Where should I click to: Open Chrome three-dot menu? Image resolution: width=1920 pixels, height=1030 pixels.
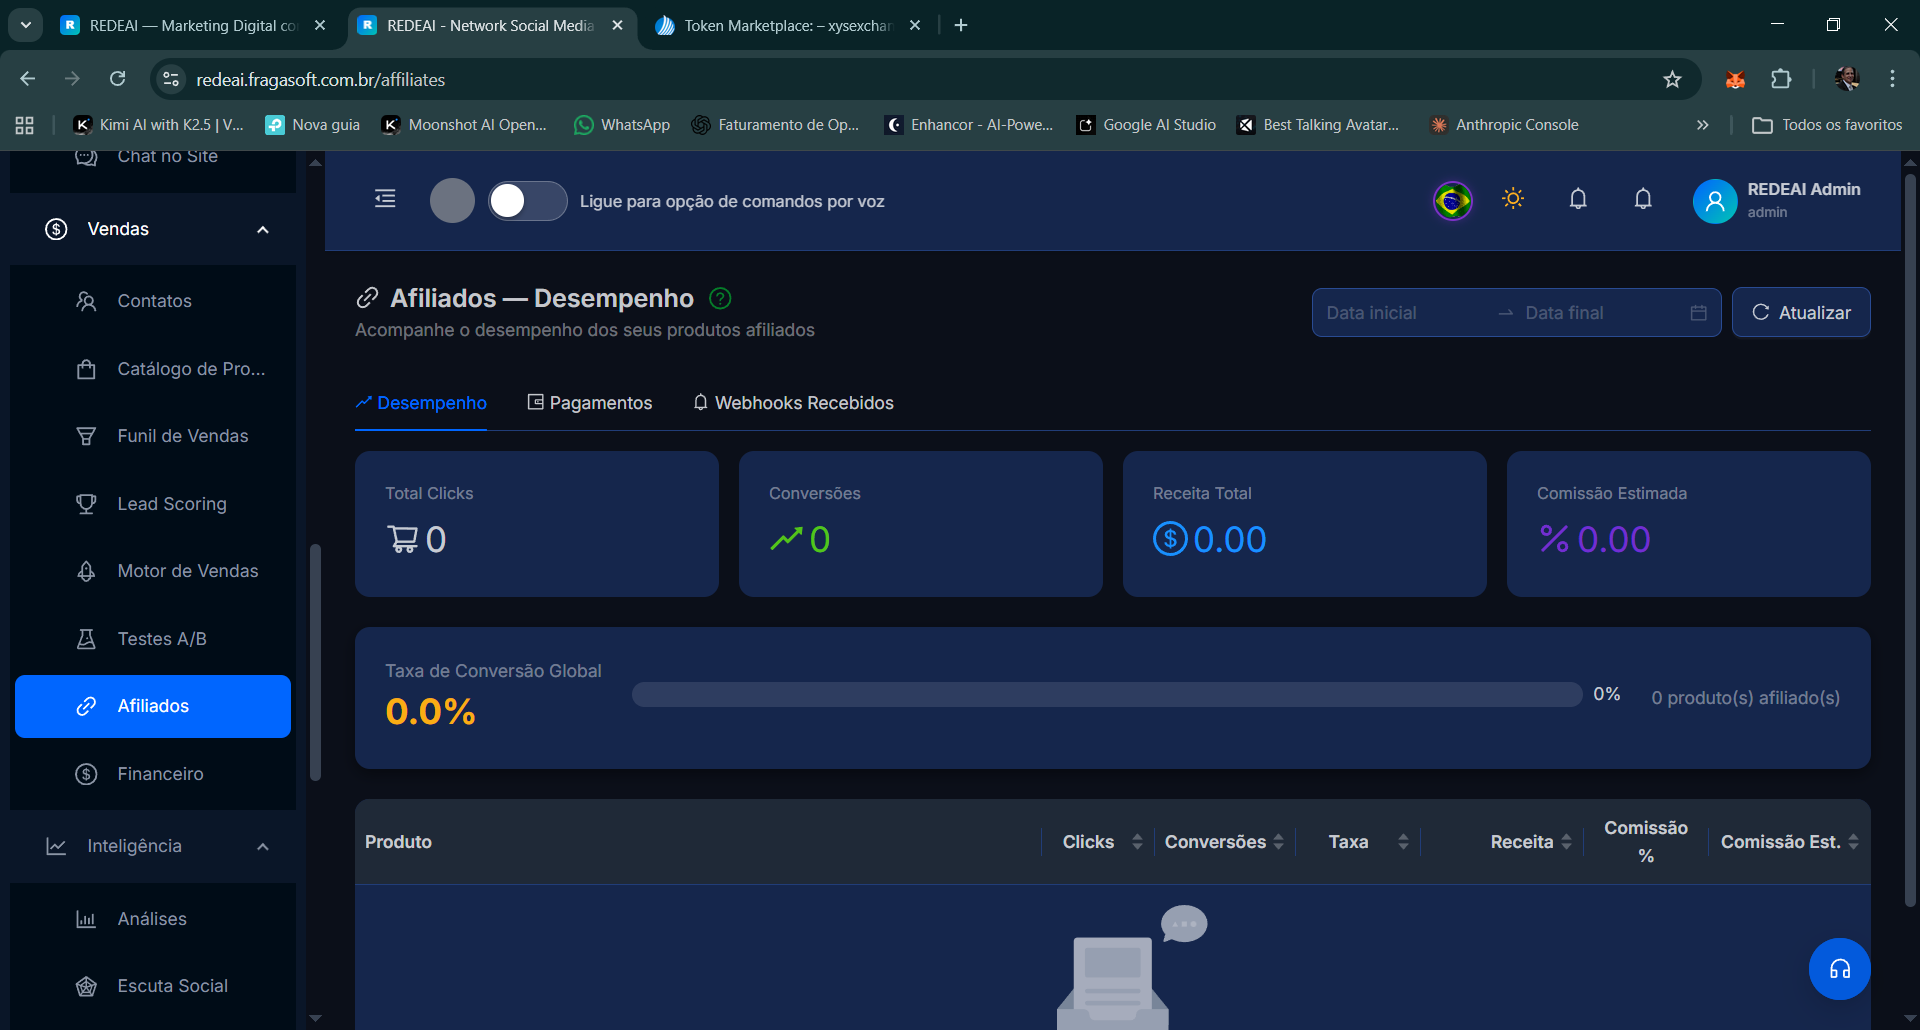pos(1892,79)
